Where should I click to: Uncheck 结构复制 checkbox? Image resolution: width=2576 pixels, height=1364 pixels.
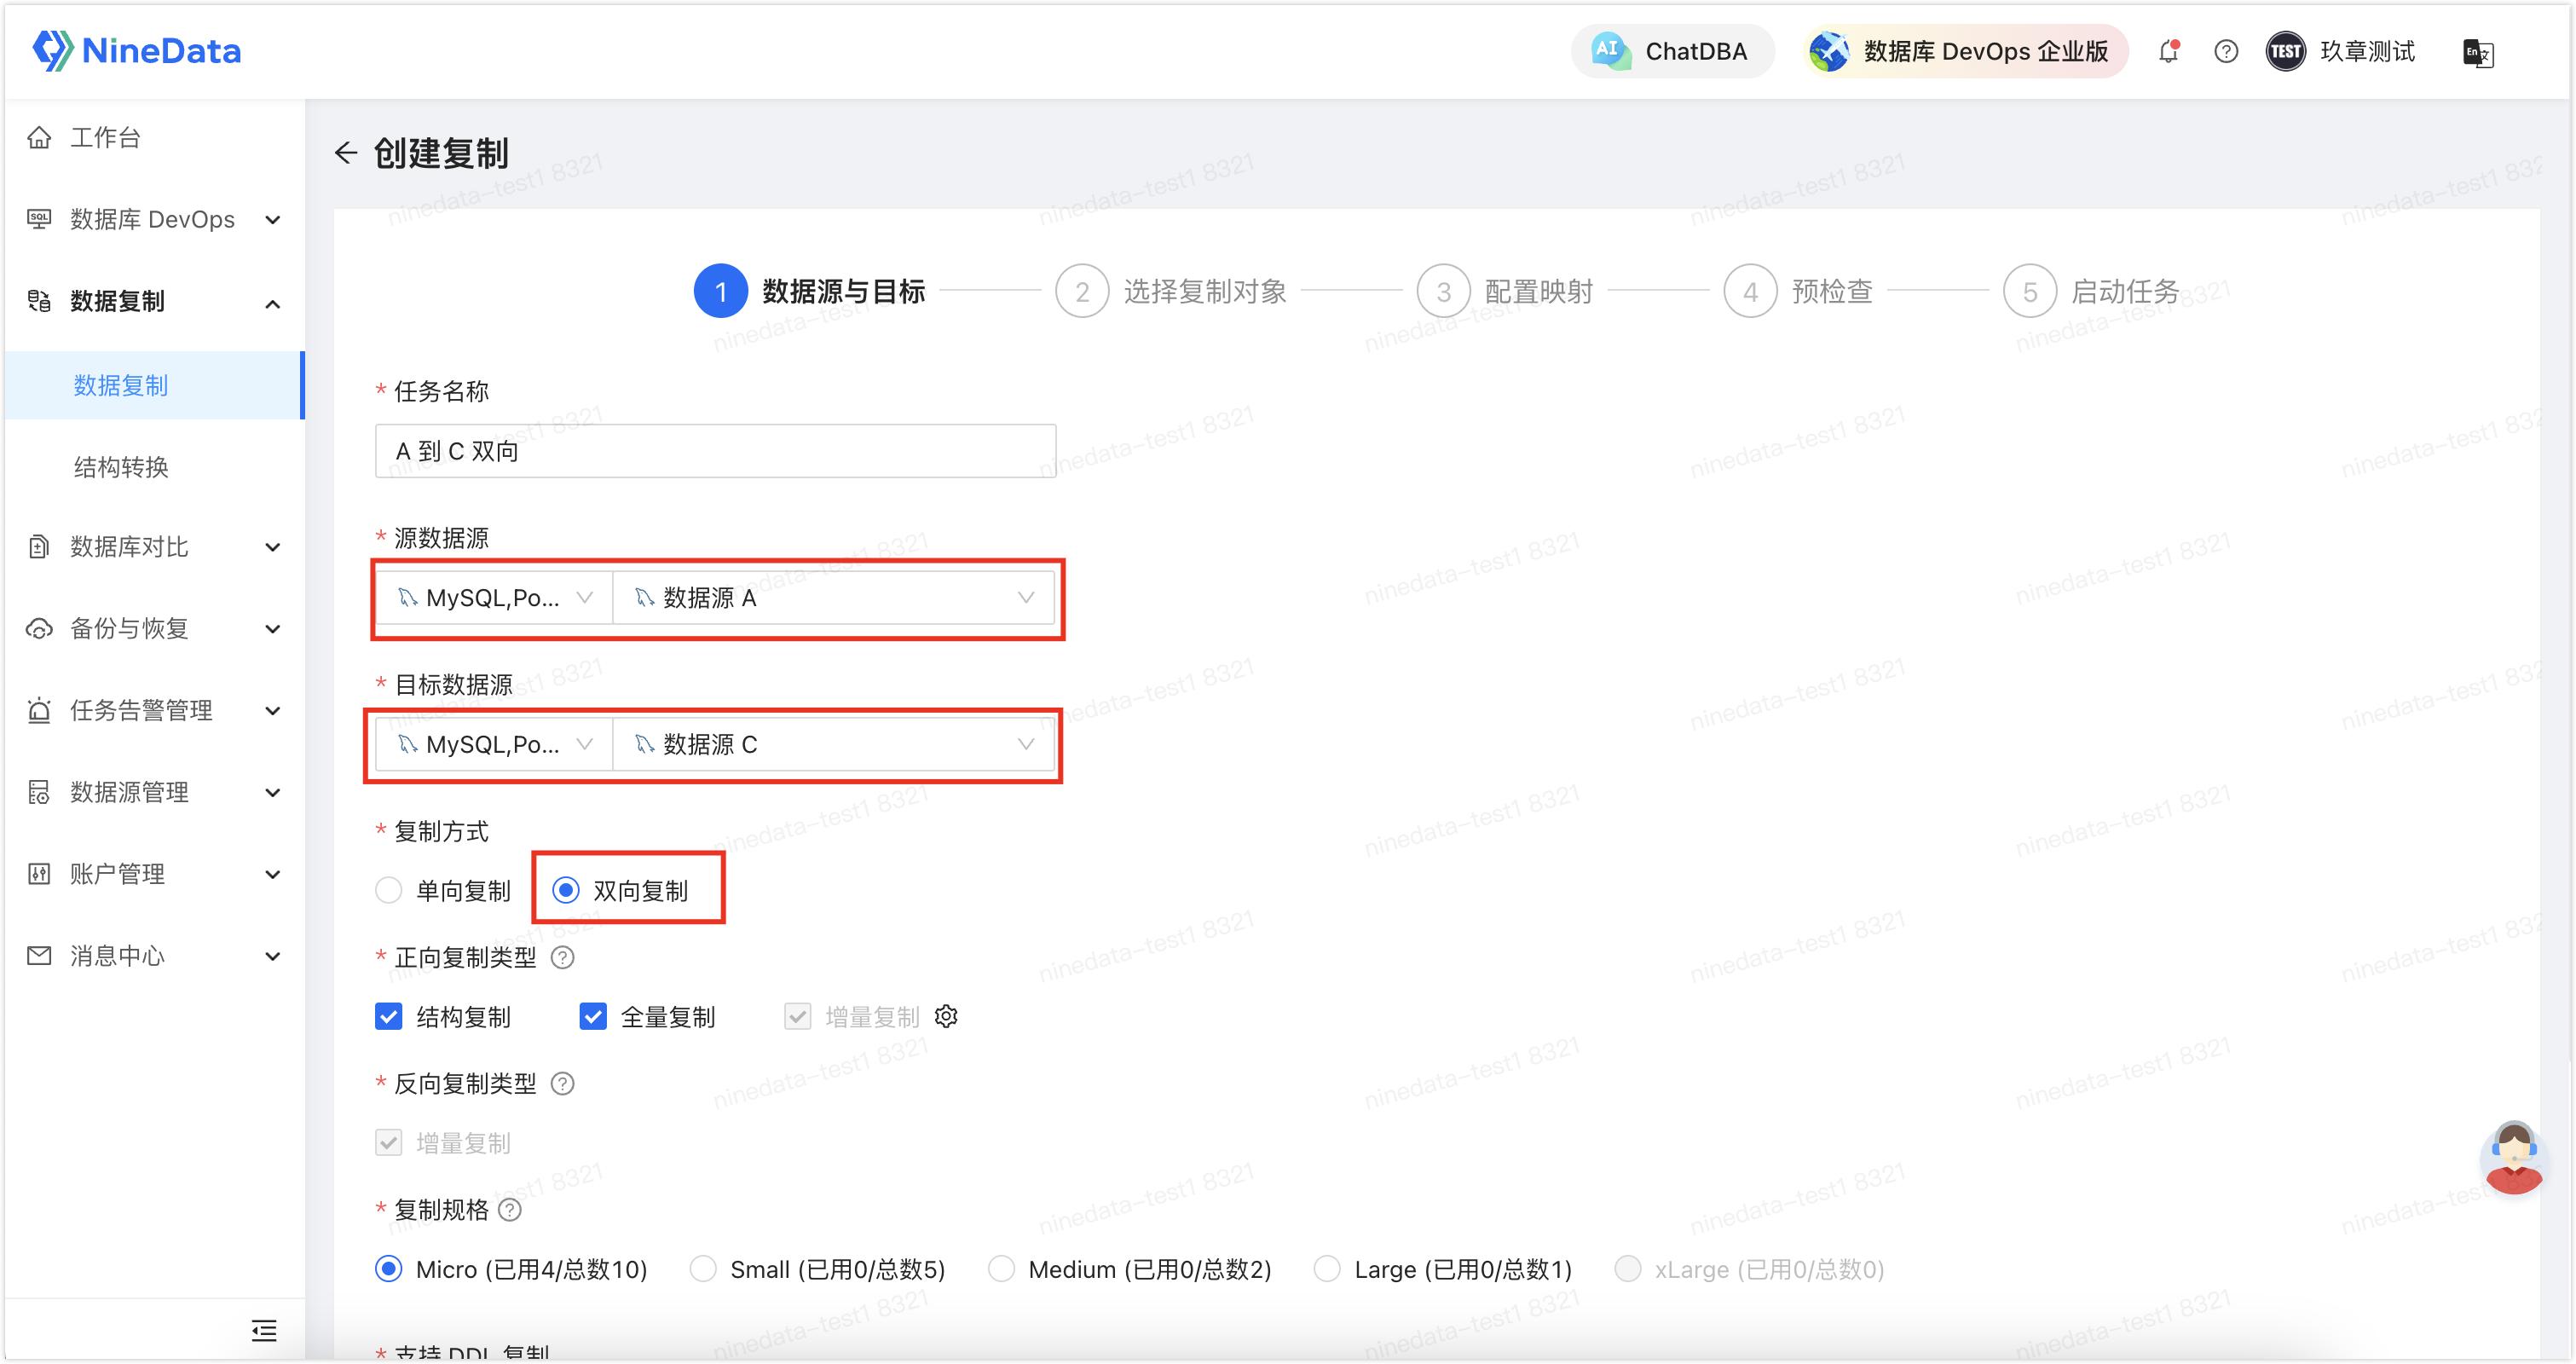click(389, 1017)
